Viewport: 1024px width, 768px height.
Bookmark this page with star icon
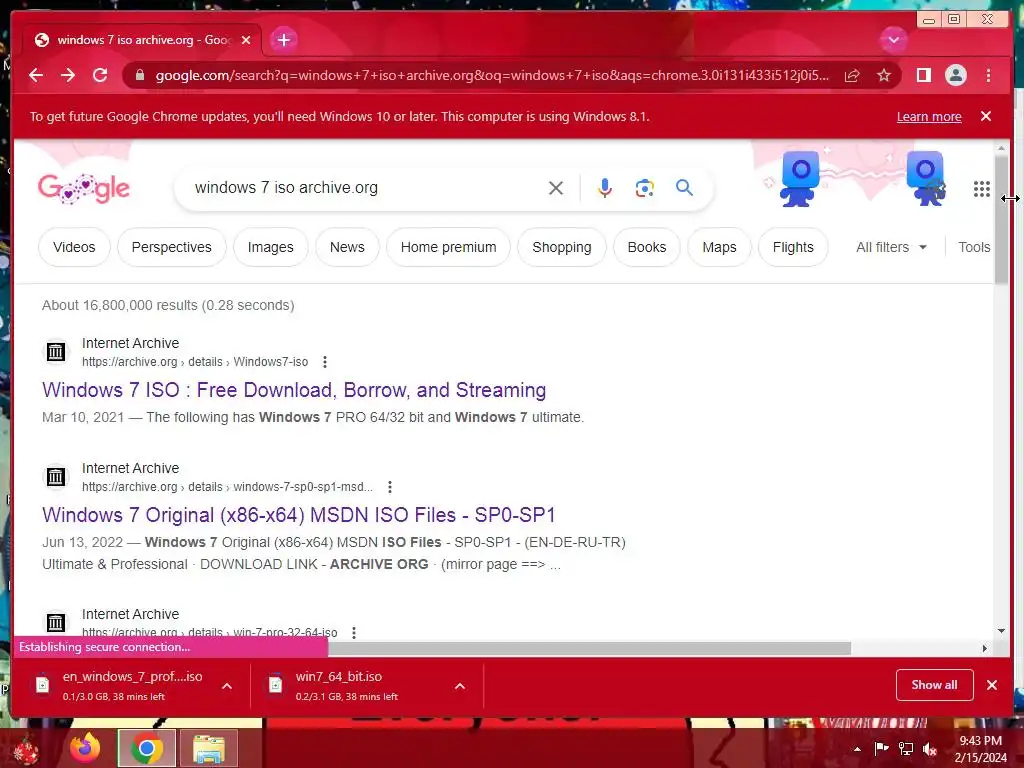click(884, 76)
